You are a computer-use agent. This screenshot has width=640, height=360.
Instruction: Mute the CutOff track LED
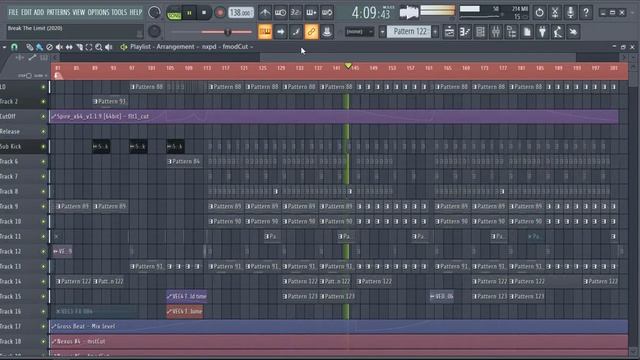[x=43, y=117]
